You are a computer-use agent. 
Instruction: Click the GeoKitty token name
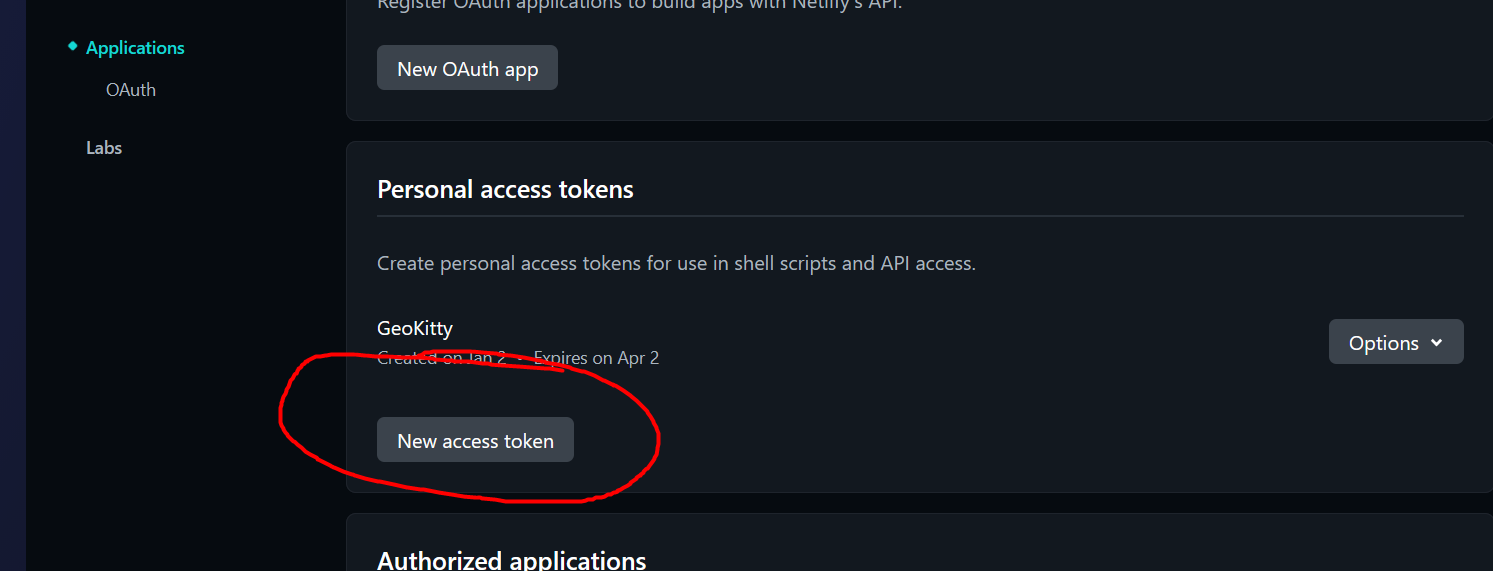tap(415, 328)
